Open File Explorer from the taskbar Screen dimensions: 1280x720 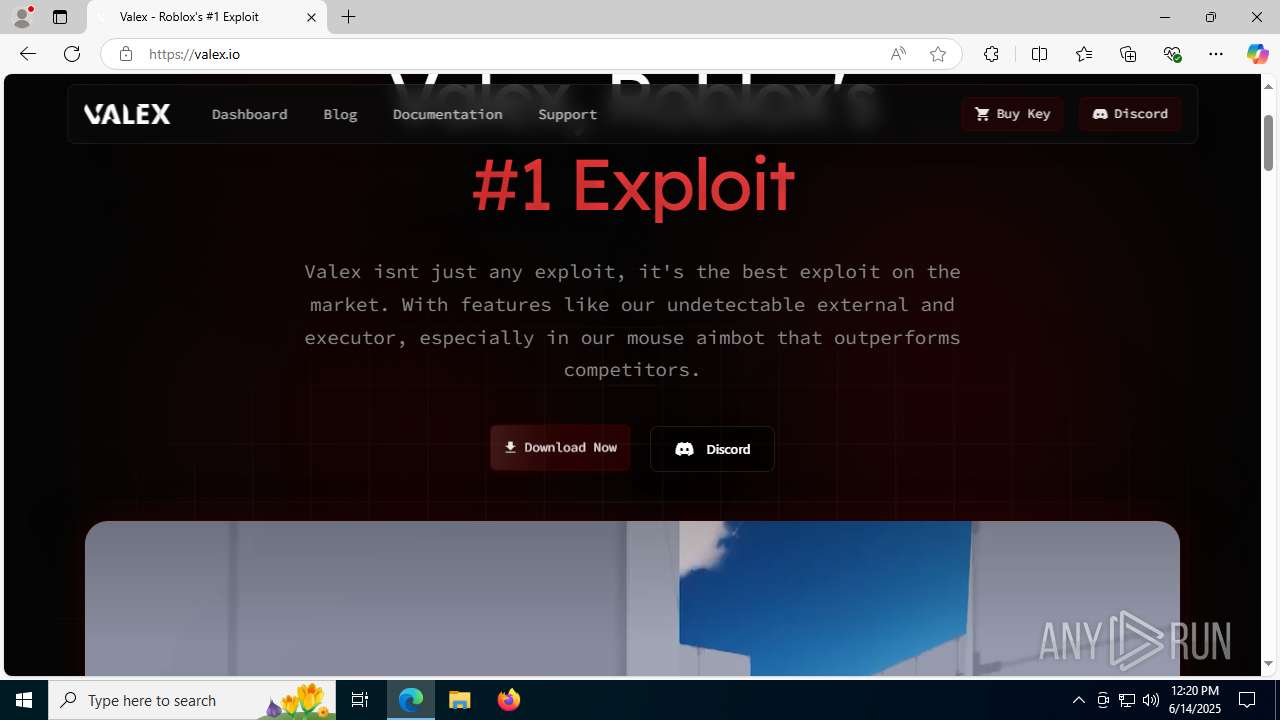tap(460, 700)
